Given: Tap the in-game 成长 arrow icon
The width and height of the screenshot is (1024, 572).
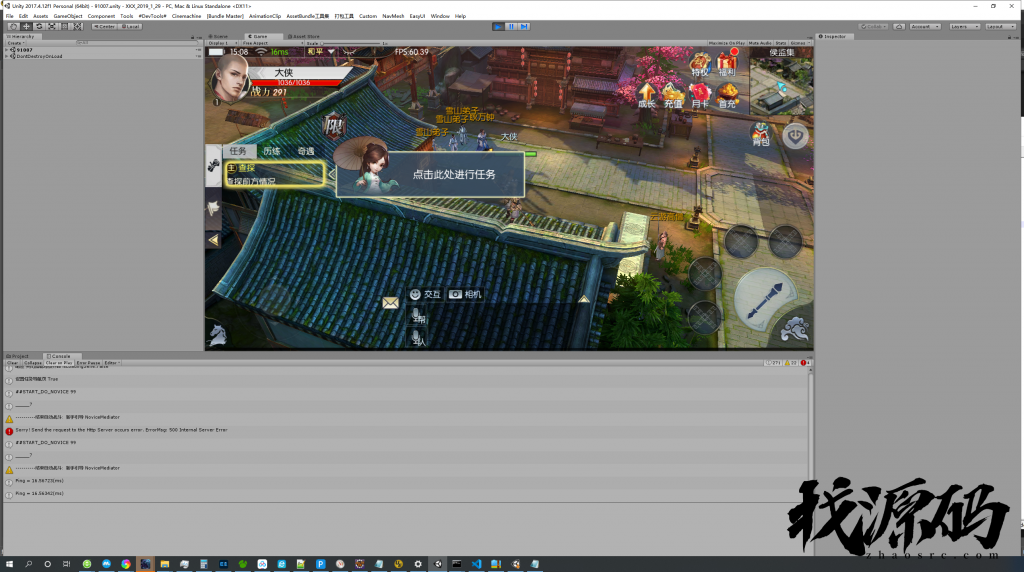Looking at the screenshot, I should point(646,95).
